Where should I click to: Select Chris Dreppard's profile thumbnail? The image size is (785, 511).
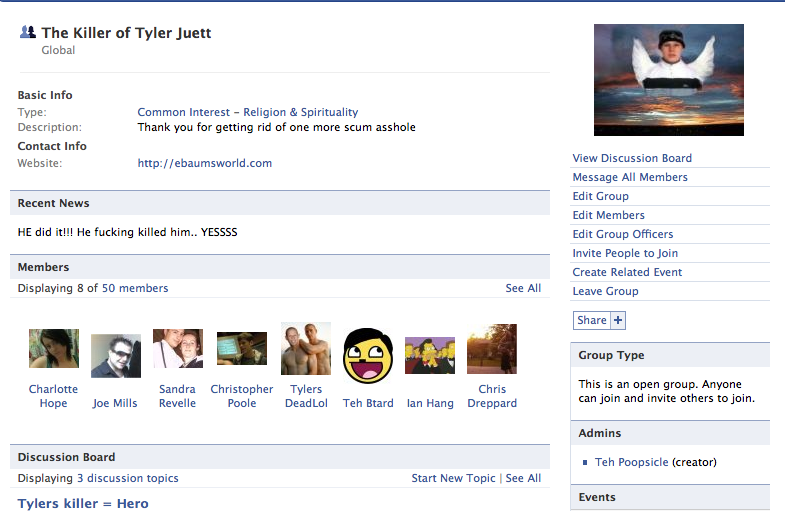pyautogui.click(x=492, y=349)
